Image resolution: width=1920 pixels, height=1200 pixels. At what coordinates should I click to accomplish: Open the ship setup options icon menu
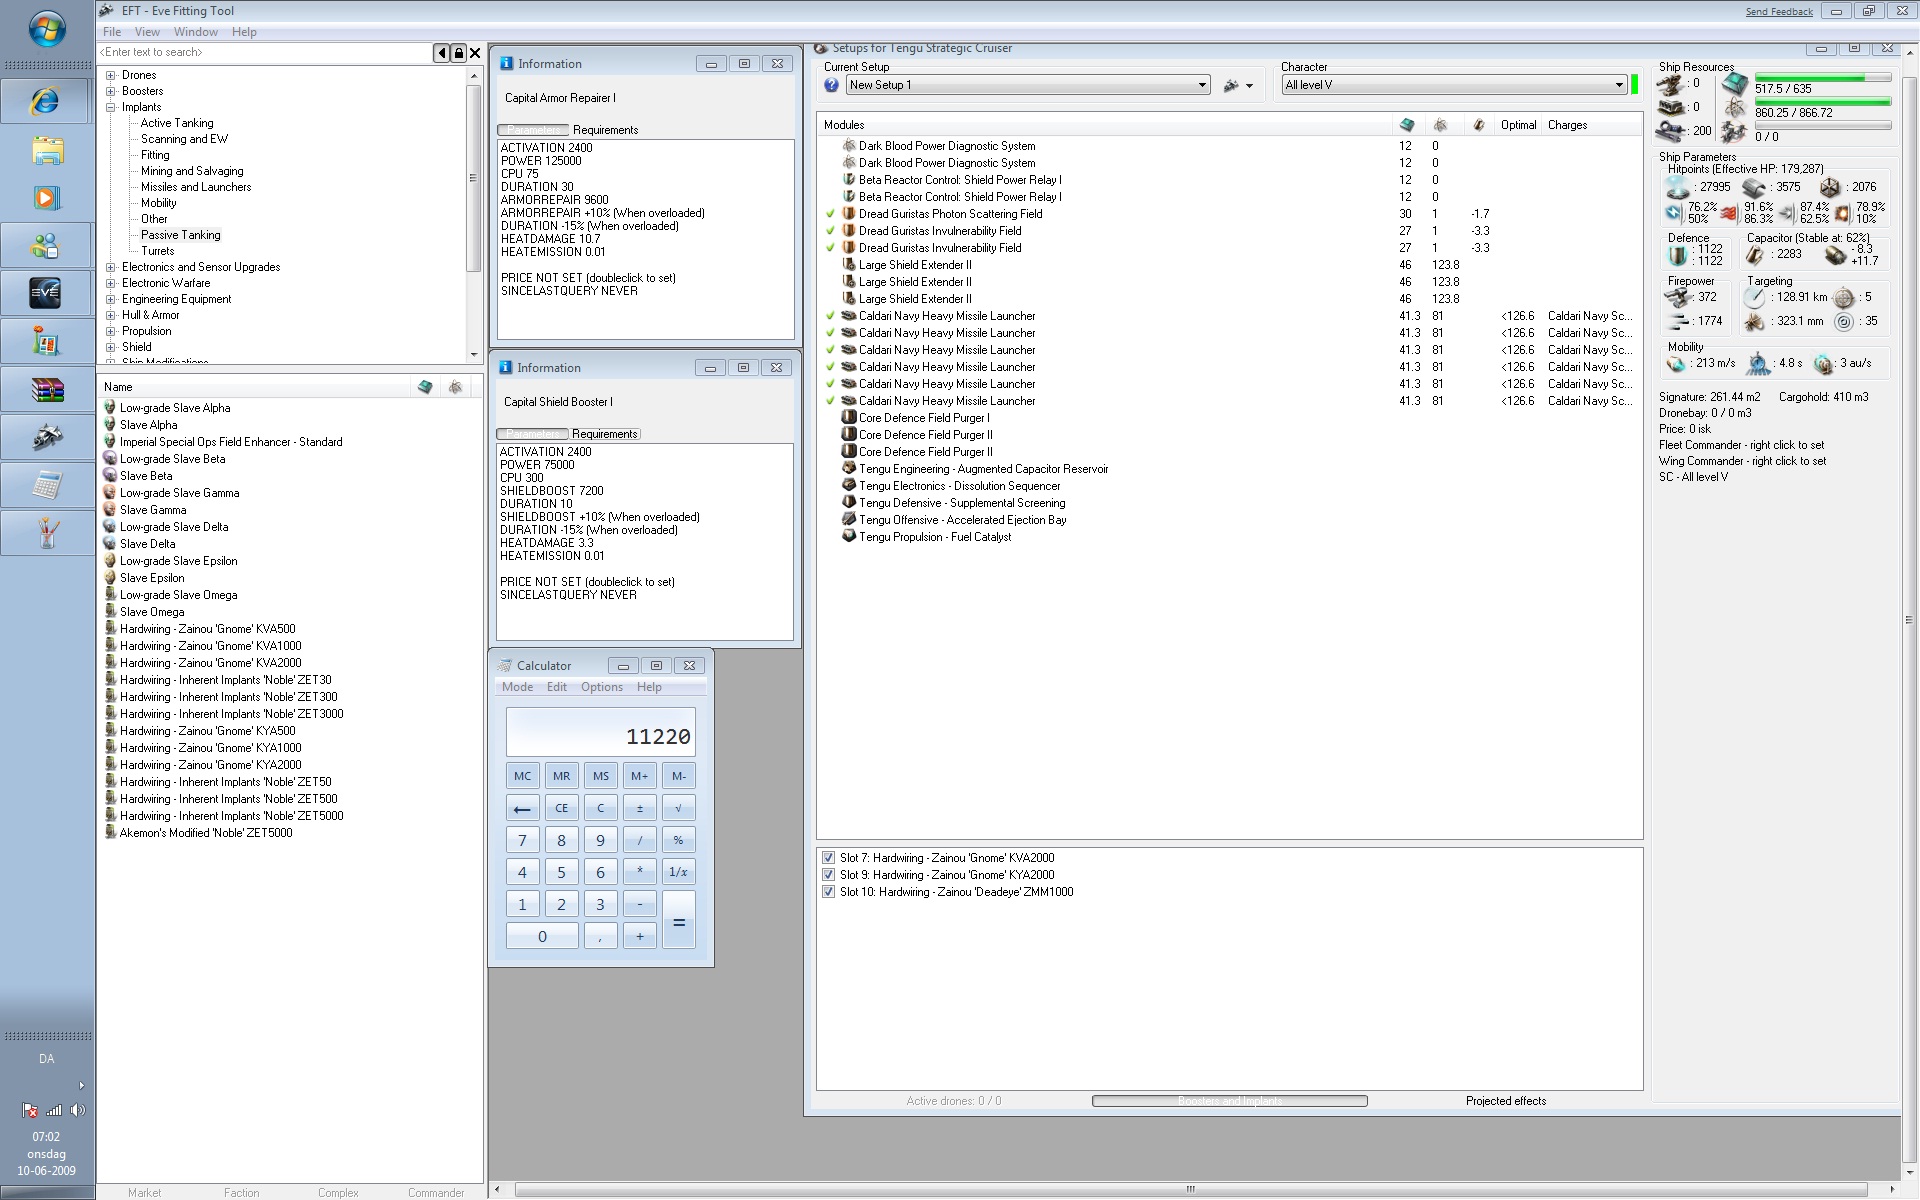click(1237, 86)
